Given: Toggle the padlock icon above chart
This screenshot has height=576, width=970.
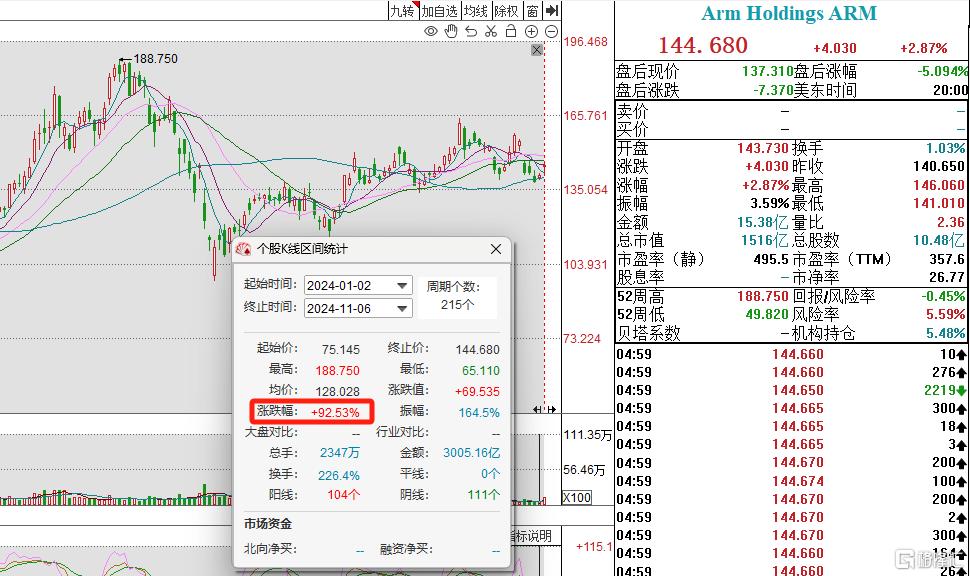Looking at the screenshot, I should [511, 31].
